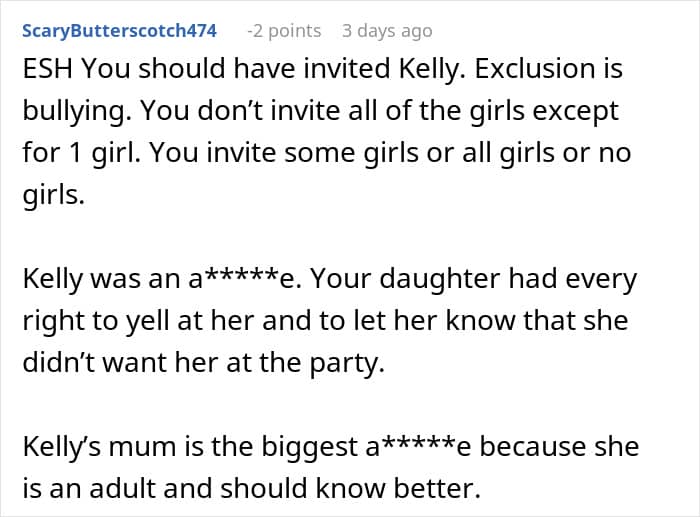
Task: Click the phrase 'Your daughter had every'
Action: click(x=473, y=279)
